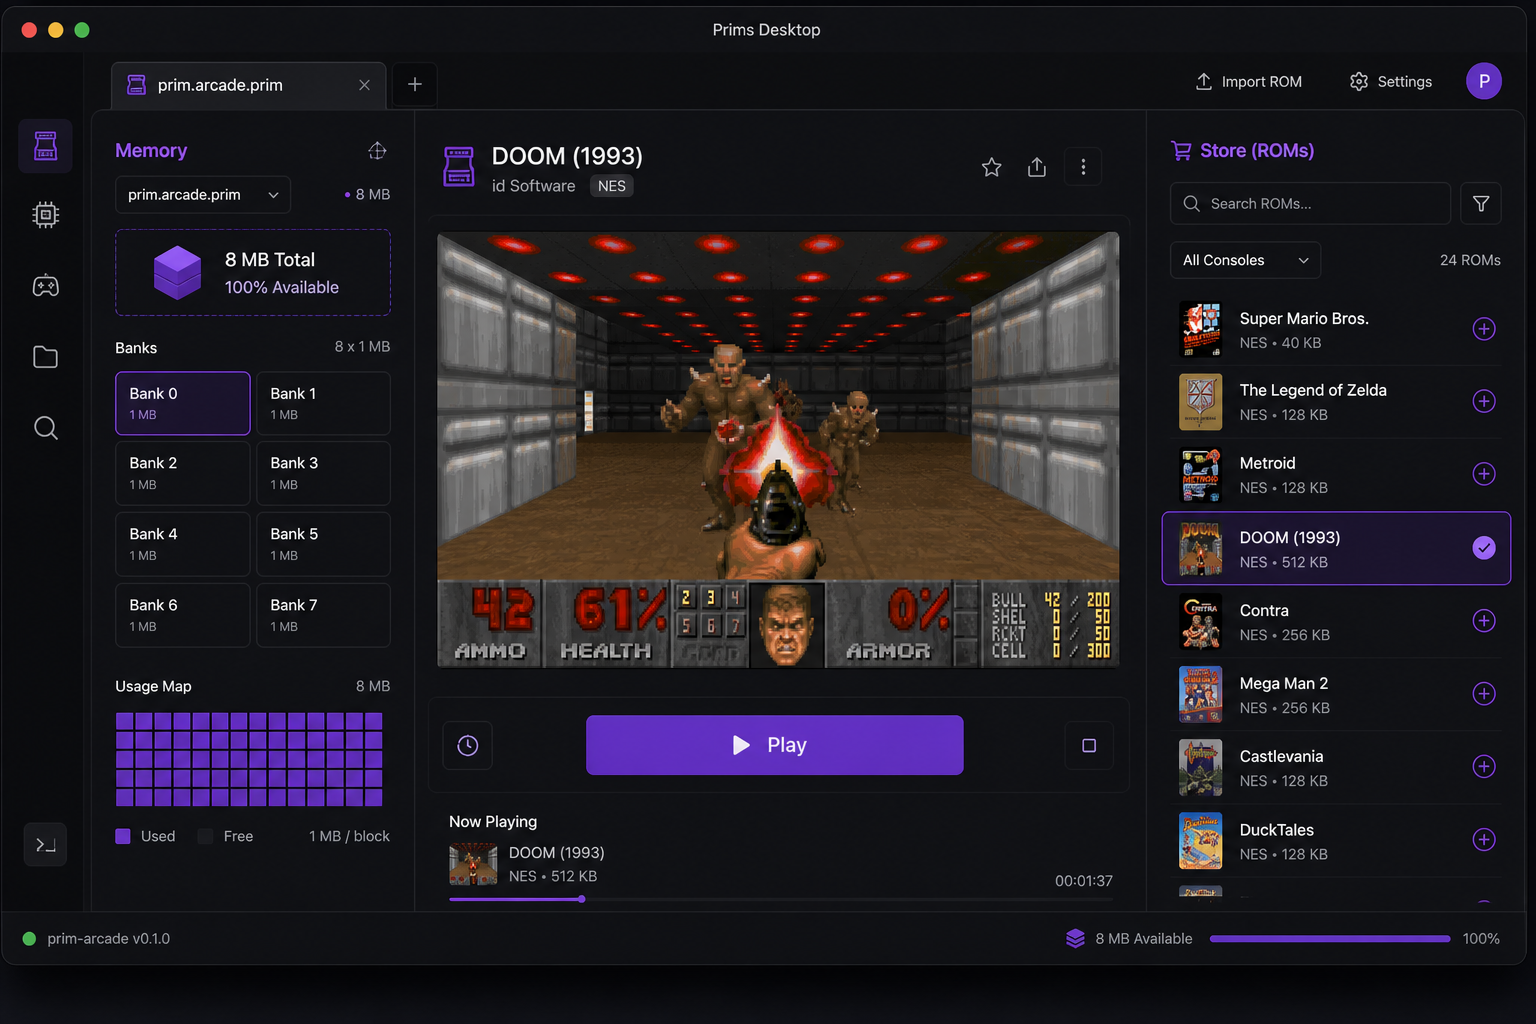Screen dimensions: 1536x1024
Task: Click the Used legend color swatch
Action: click(x=123, y=836)
